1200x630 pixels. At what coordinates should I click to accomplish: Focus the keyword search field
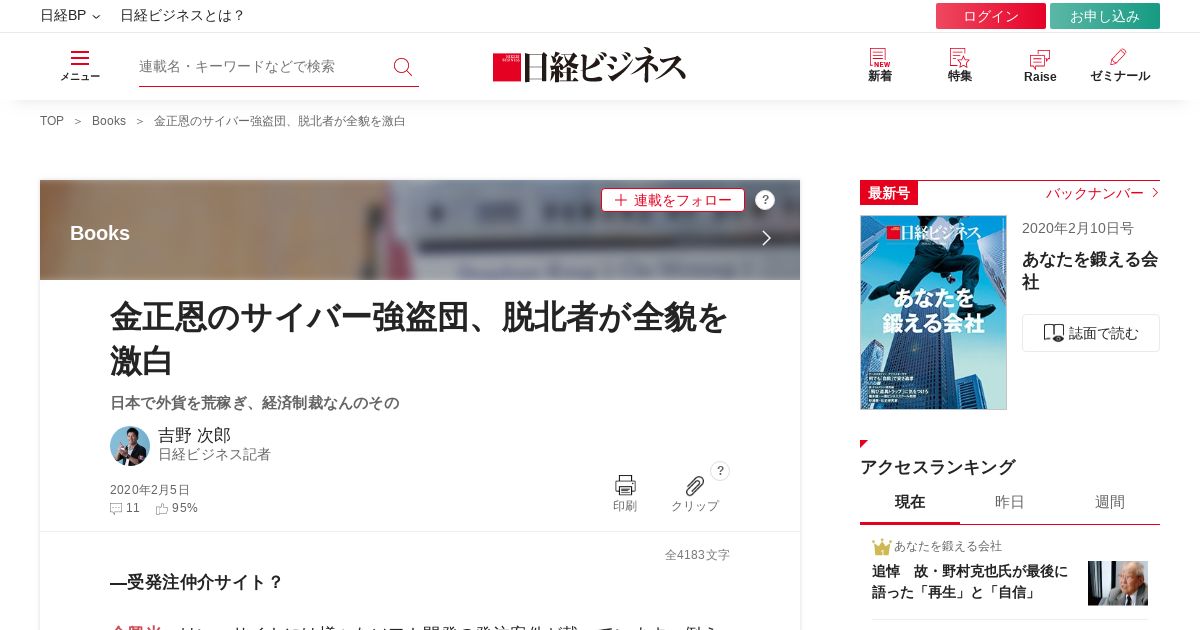point(262,66)
